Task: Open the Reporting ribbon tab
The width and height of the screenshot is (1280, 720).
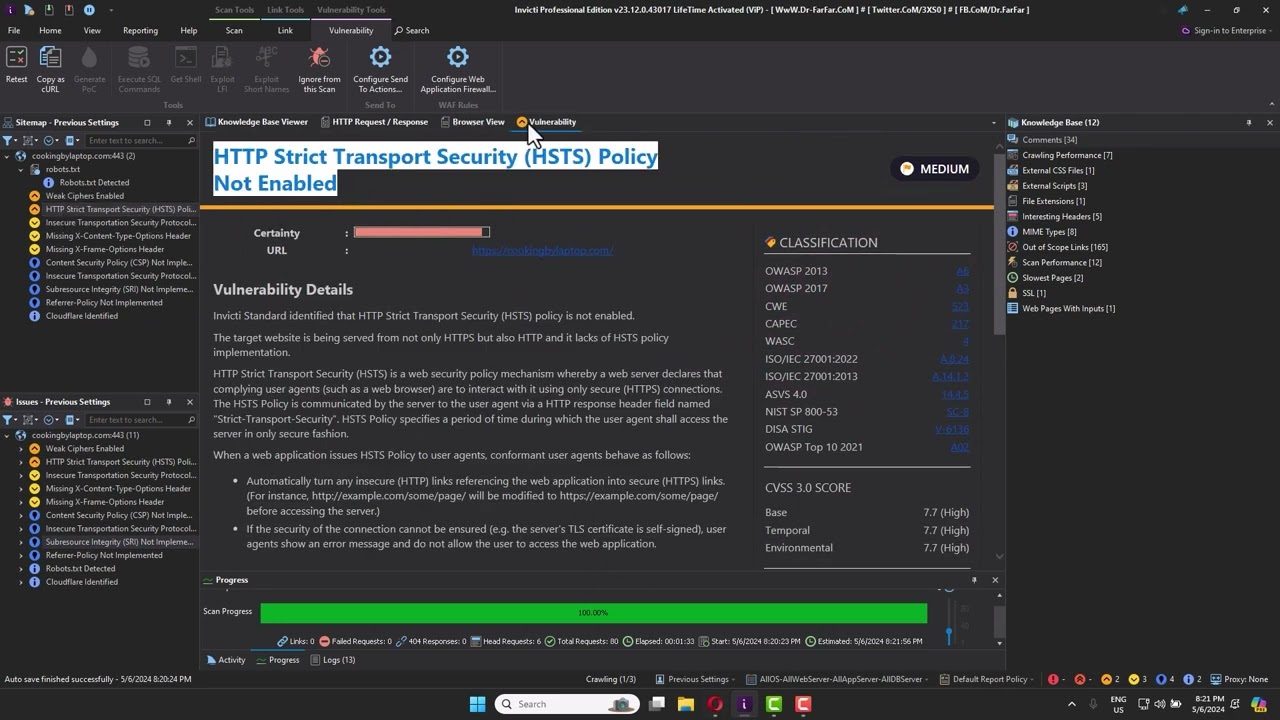Action: tap(140, 30)
